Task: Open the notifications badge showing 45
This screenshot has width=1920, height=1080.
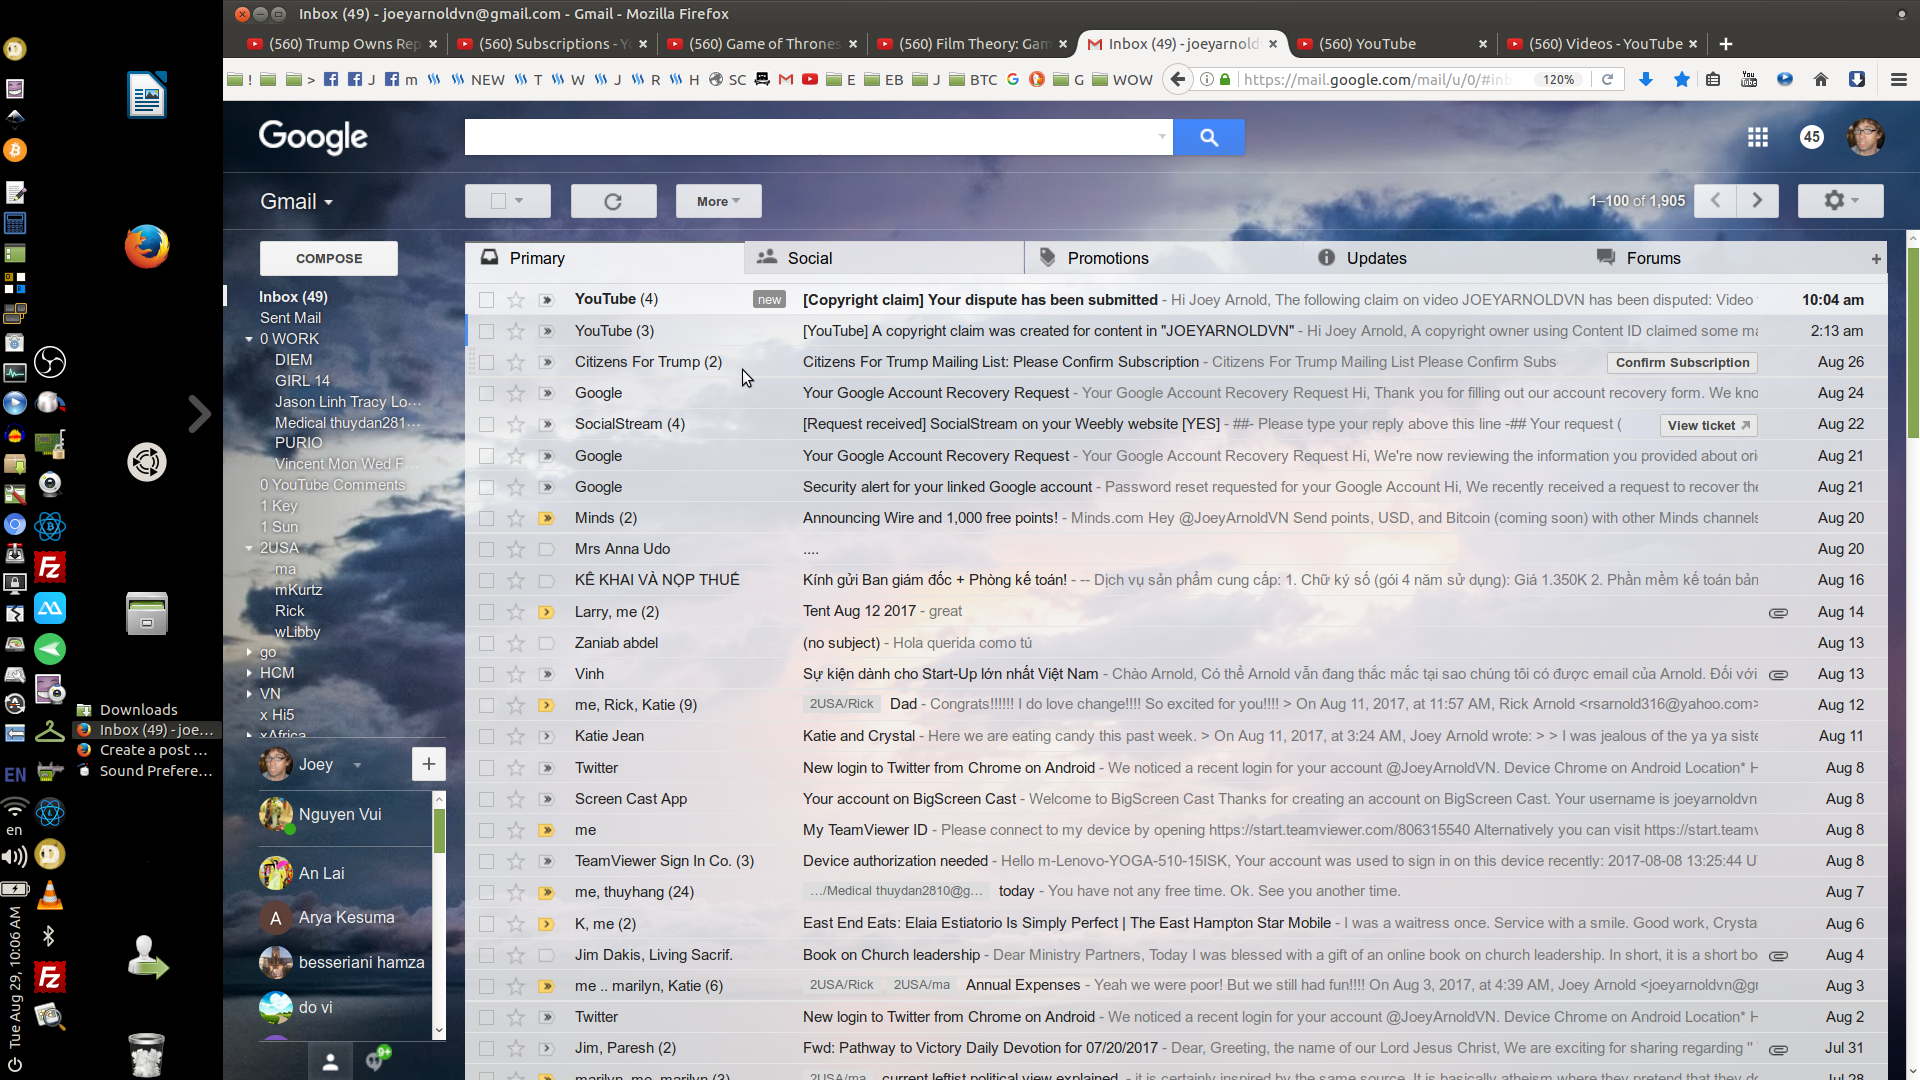Action: click(x=1811, y=137)
